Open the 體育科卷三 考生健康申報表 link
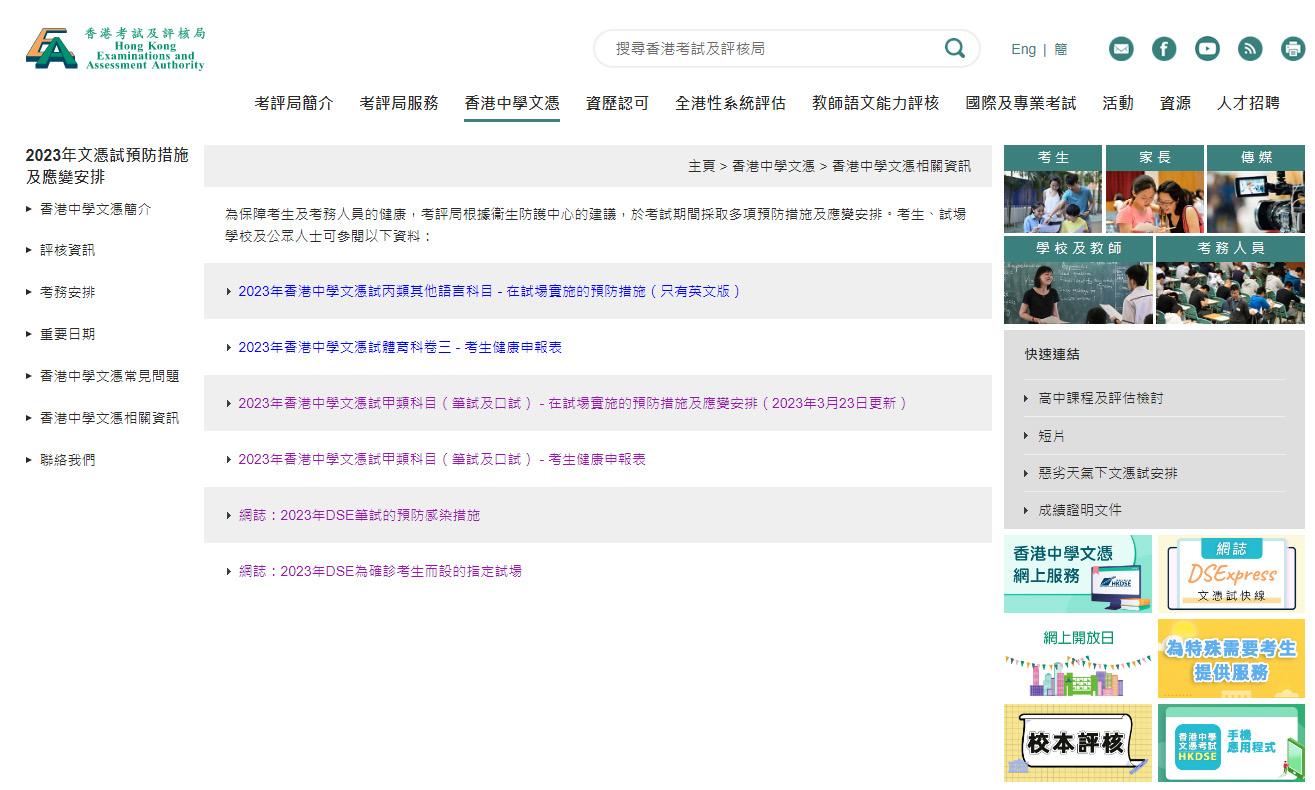The image size is (1315, 790). 399,347
